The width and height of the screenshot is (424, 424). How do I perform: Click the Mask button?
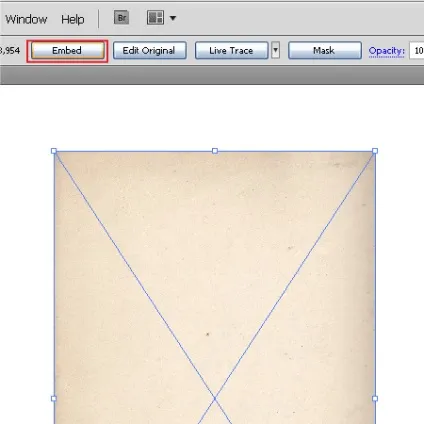[325, 51]
